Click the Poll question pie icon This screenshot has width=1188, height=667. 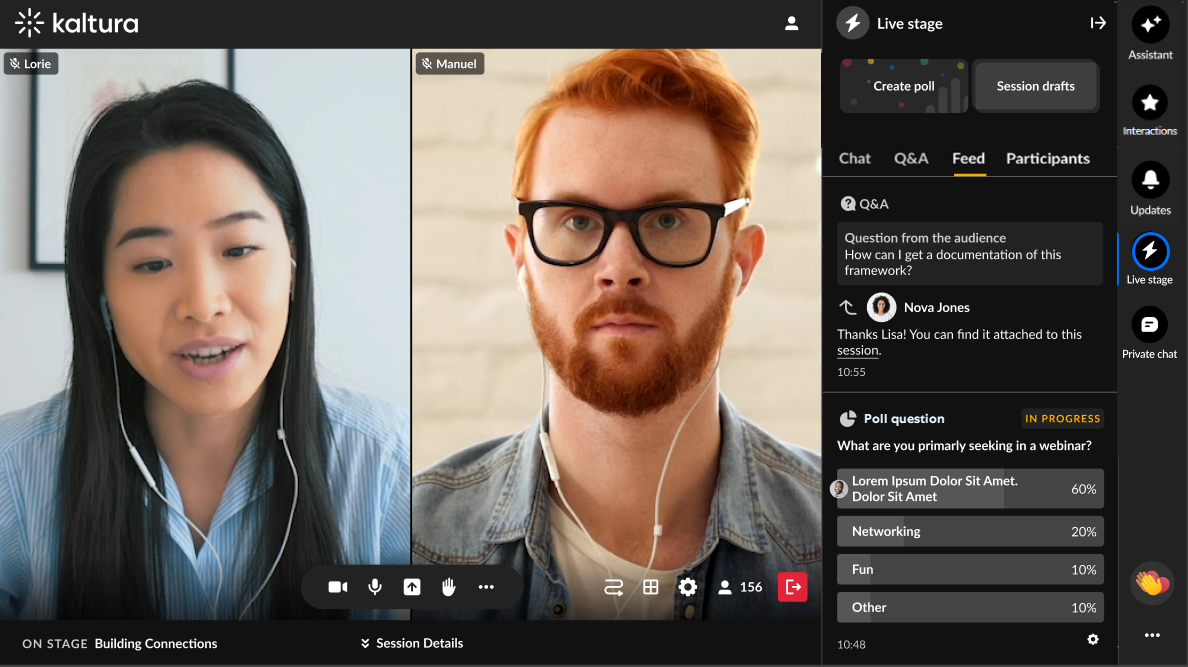coord(848,418)
